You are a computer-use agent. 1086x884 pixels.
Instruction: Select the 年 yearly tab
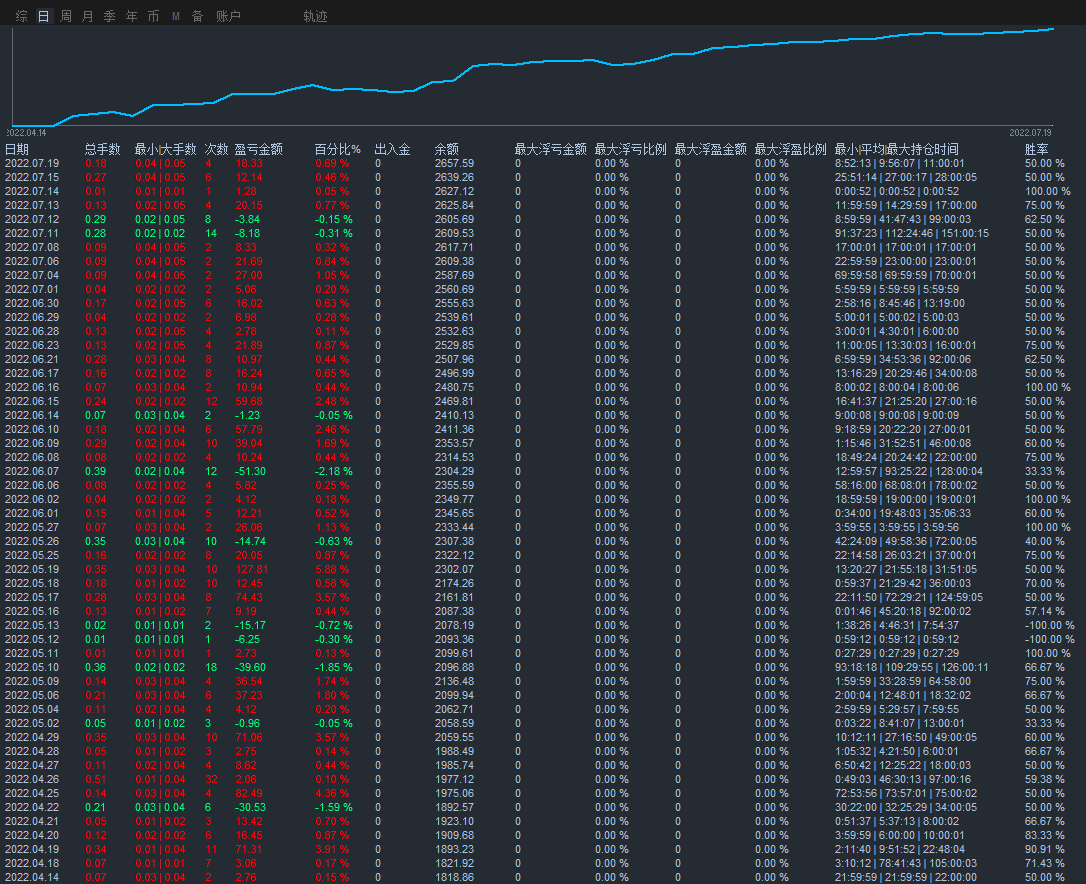coord(132,16)
